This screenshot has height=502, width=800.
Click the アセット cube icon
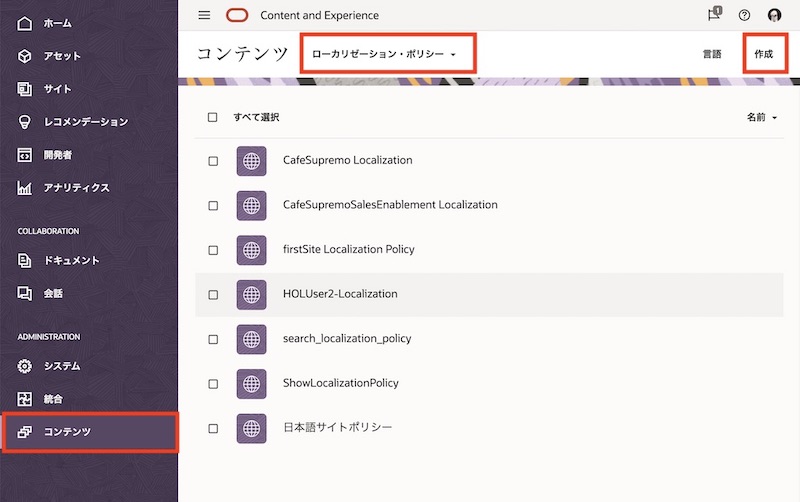click(24, 56)
